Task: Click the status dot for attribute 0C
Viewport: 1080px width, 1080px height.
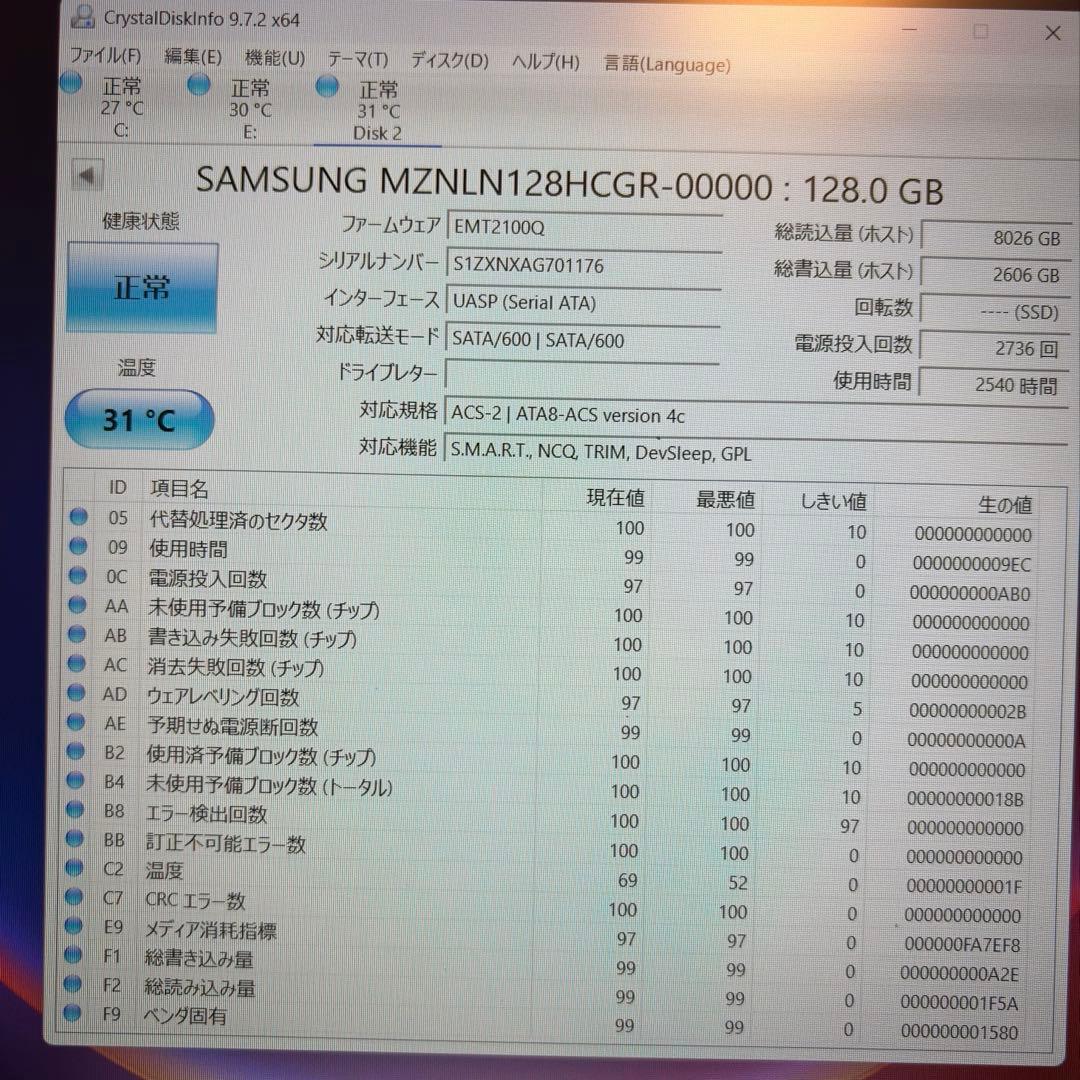Action: (x=78, y=574)
